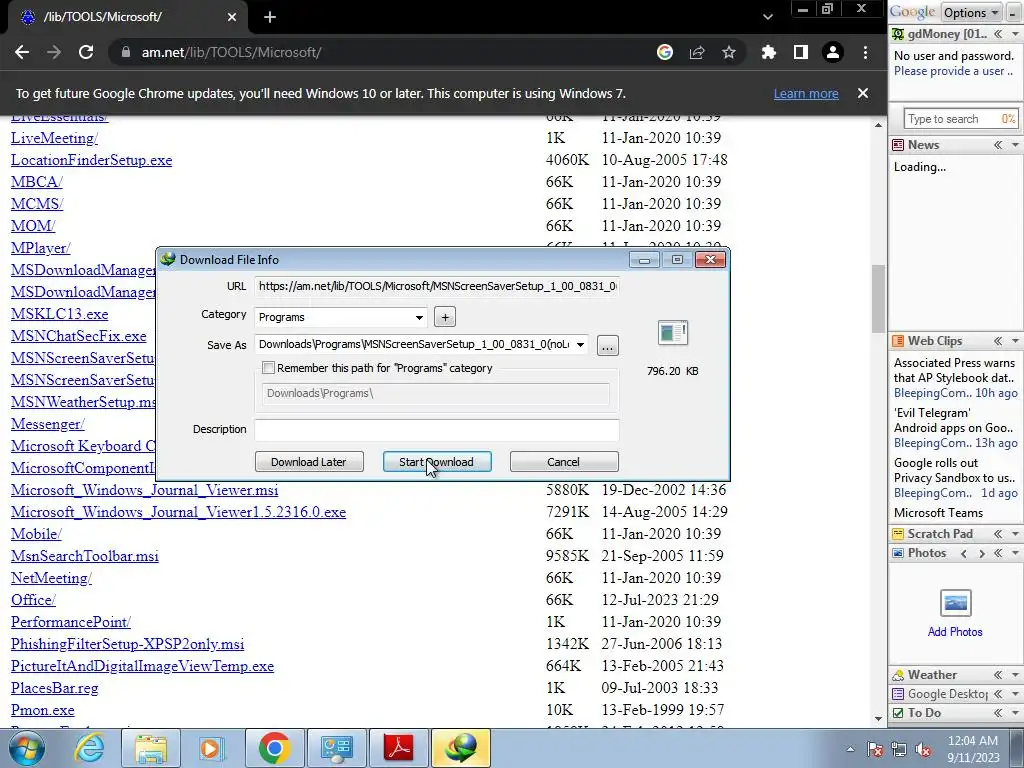Bookmark this page with star icon
Image resolution: width=1024 pixels, height=768 pixels.
pos(729,52)
